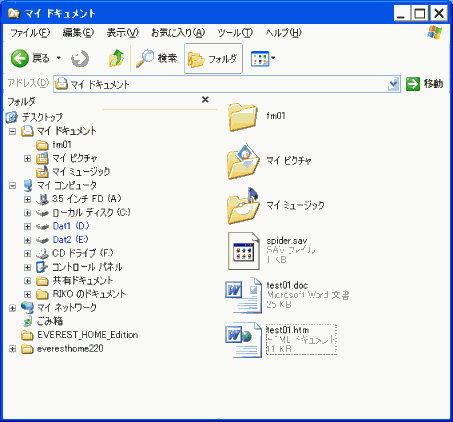
Task: Open the ファイル(F) menu
Action: tap(30, 33)
